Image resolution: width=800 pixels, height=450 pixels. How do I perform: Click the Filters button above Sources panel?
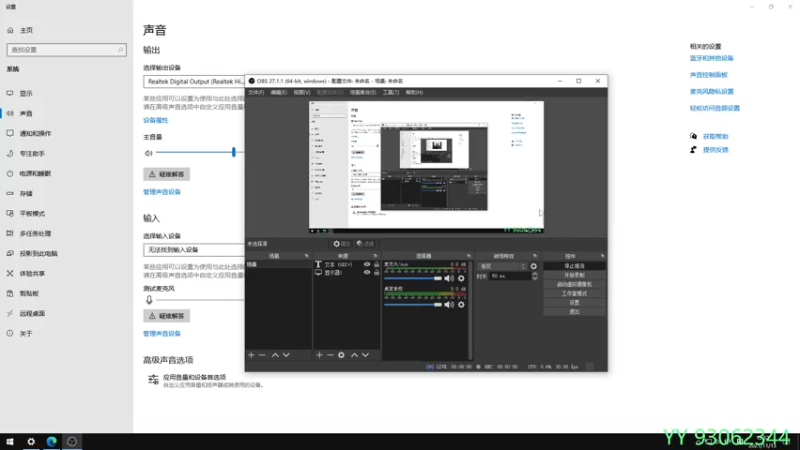tap(365, 244)
